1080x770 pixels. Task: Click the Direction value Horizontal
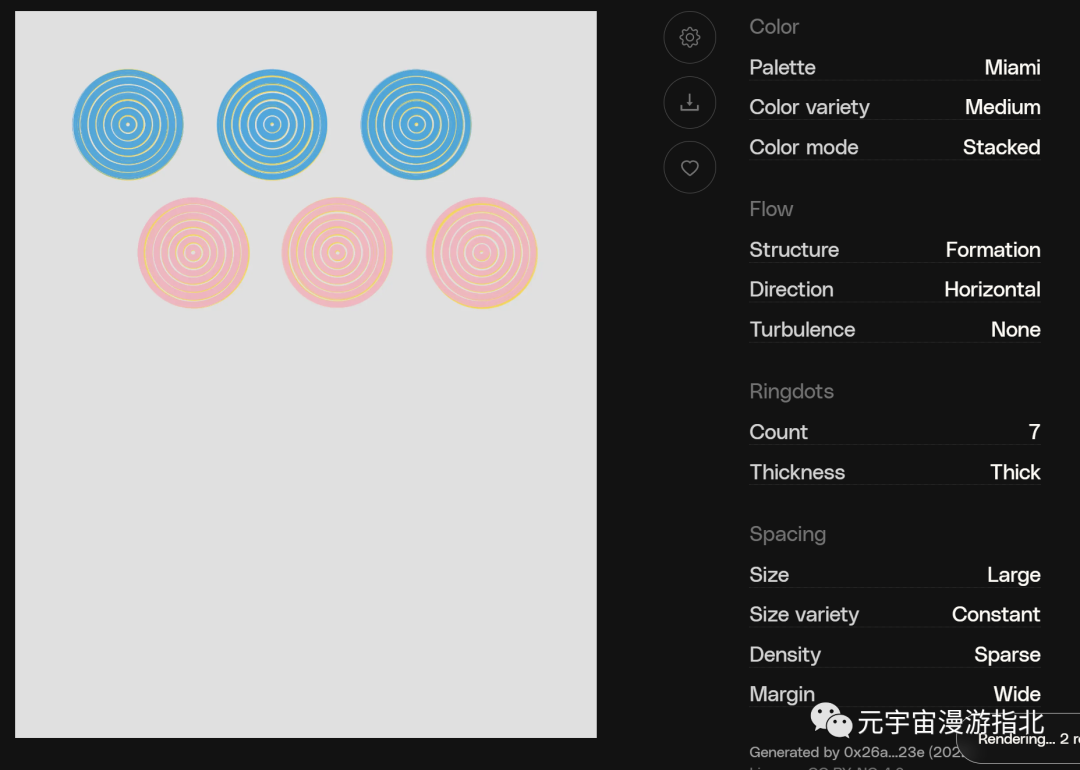992,289
